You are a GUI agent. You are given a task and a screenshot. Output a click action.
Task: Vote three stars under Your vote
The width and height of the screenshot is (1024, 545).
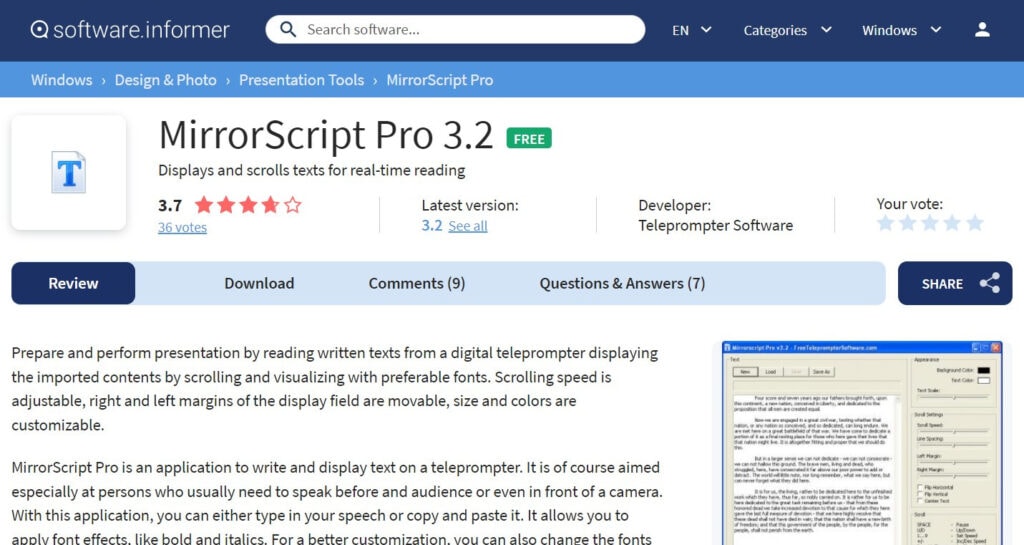click(x=930, y=223)
